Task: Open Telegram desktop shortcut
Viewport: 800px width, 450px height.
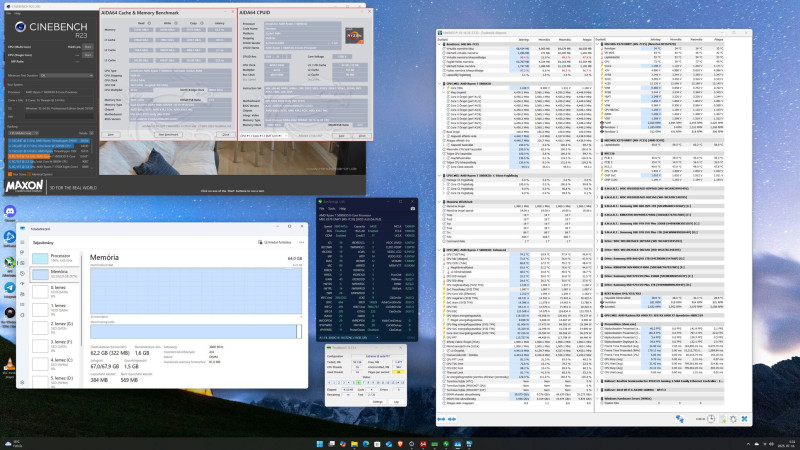Action: 10,289
